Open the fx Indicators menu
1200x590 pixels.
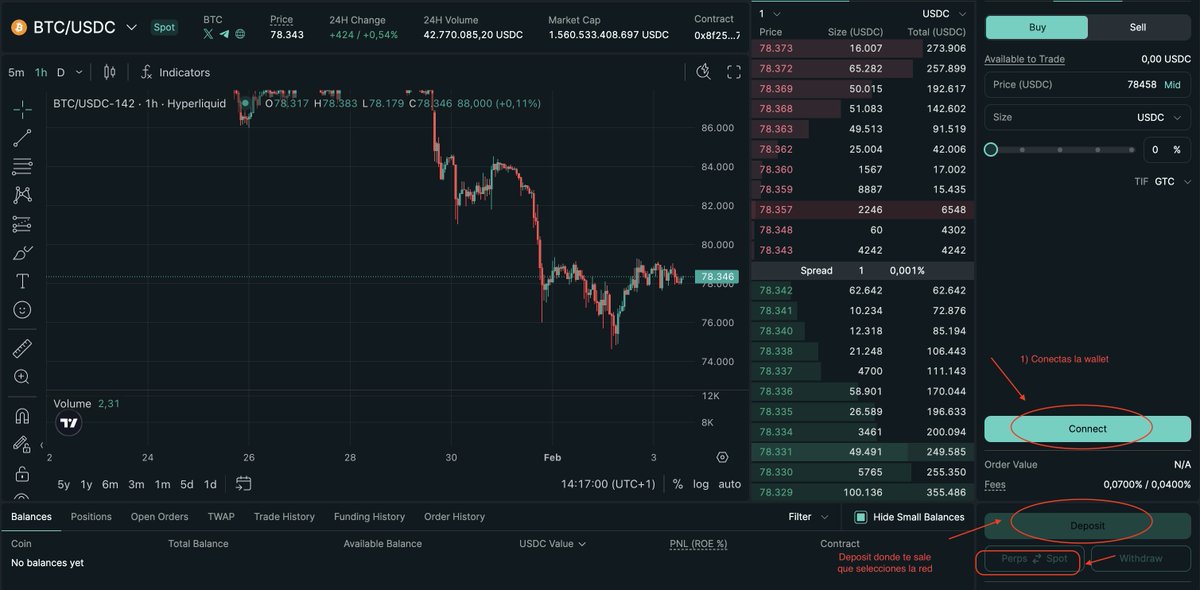click(175, 72)
